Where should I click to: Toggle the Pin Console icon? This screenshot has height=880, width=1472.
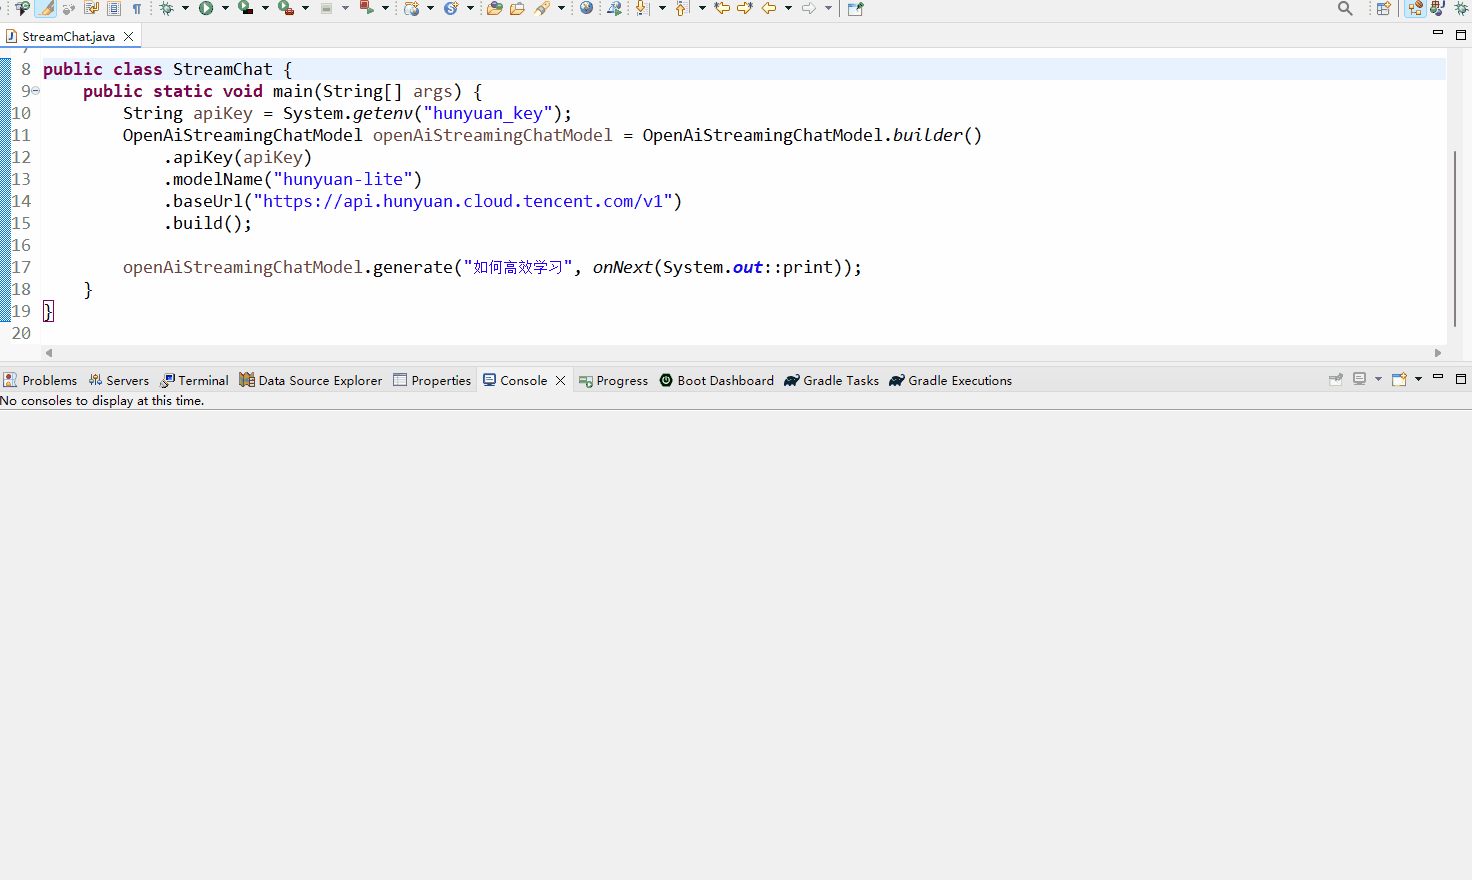(1335, 379)
